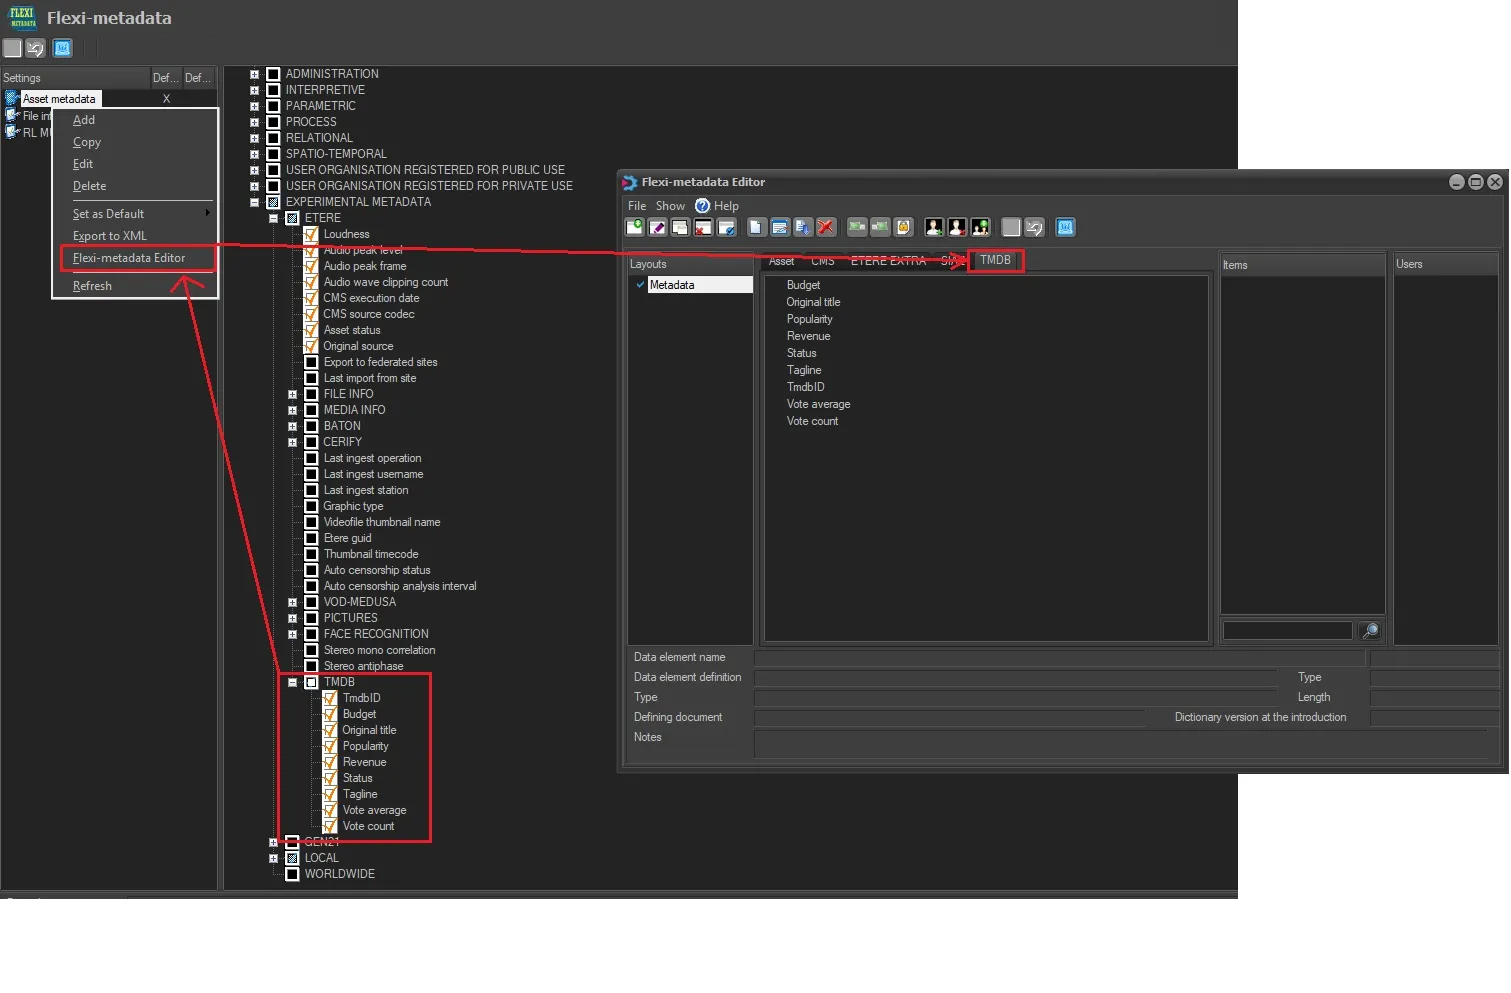This screenshot has height=993, width=1511.
Task: Expand the ADMINISTRATION category node
Action: (254, 74)
